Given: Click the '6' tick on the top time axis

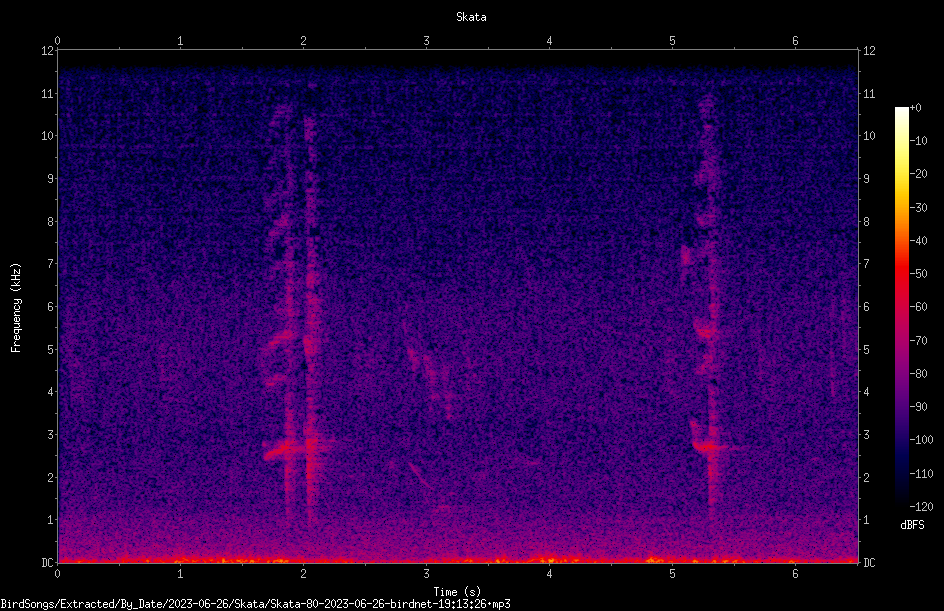Looking at the screenshot, I should [x=795, y=41].
